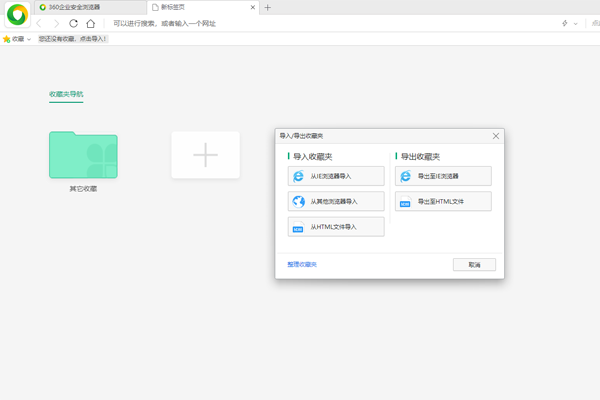Viewport: 600px width, 400px height.
Task: Reload the page with the refresh icon
Action: point(73,24)
